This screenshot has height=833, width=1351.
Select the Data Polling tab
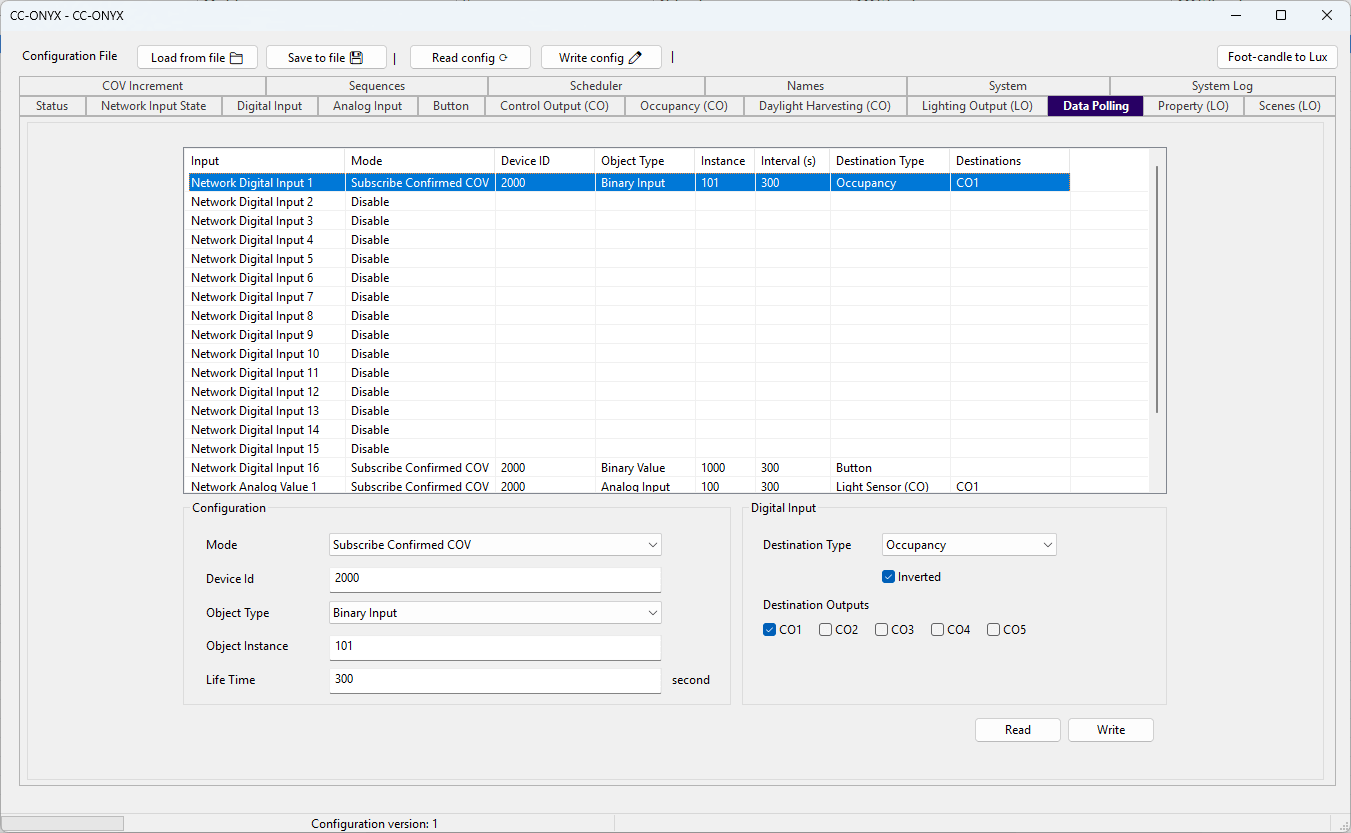click(1096, 106)
